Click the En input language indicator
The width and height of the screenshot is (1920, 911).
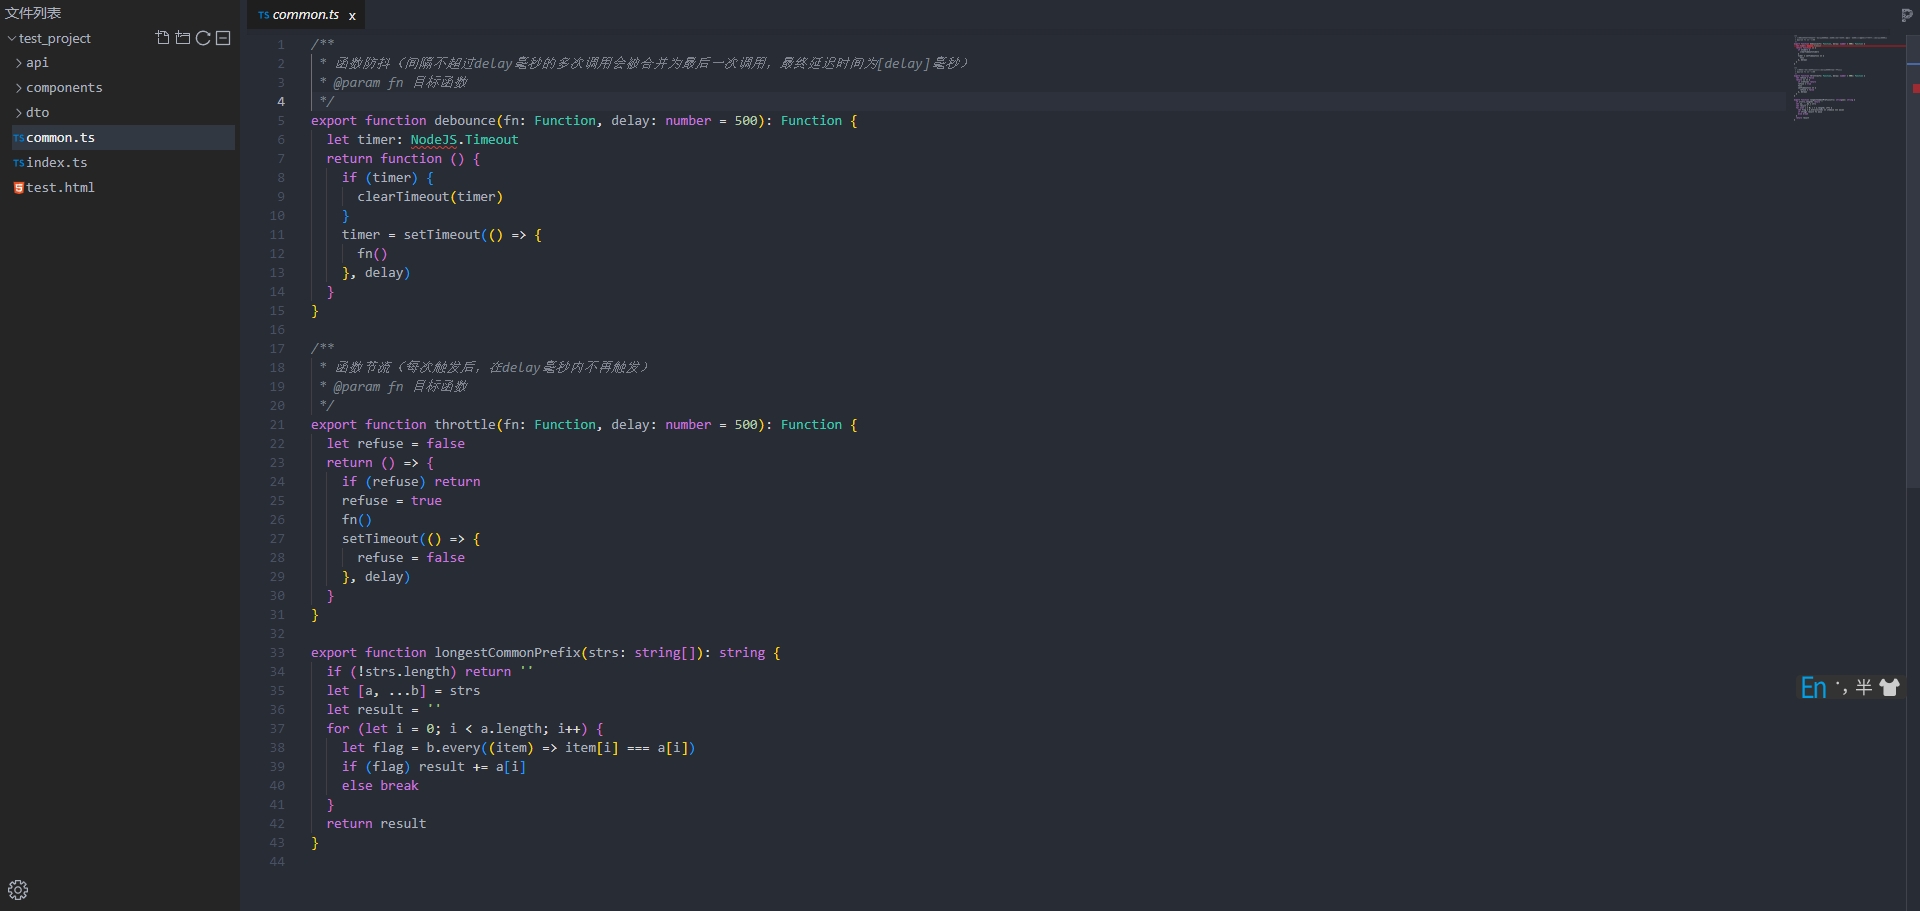click(x=1813, y=688)
